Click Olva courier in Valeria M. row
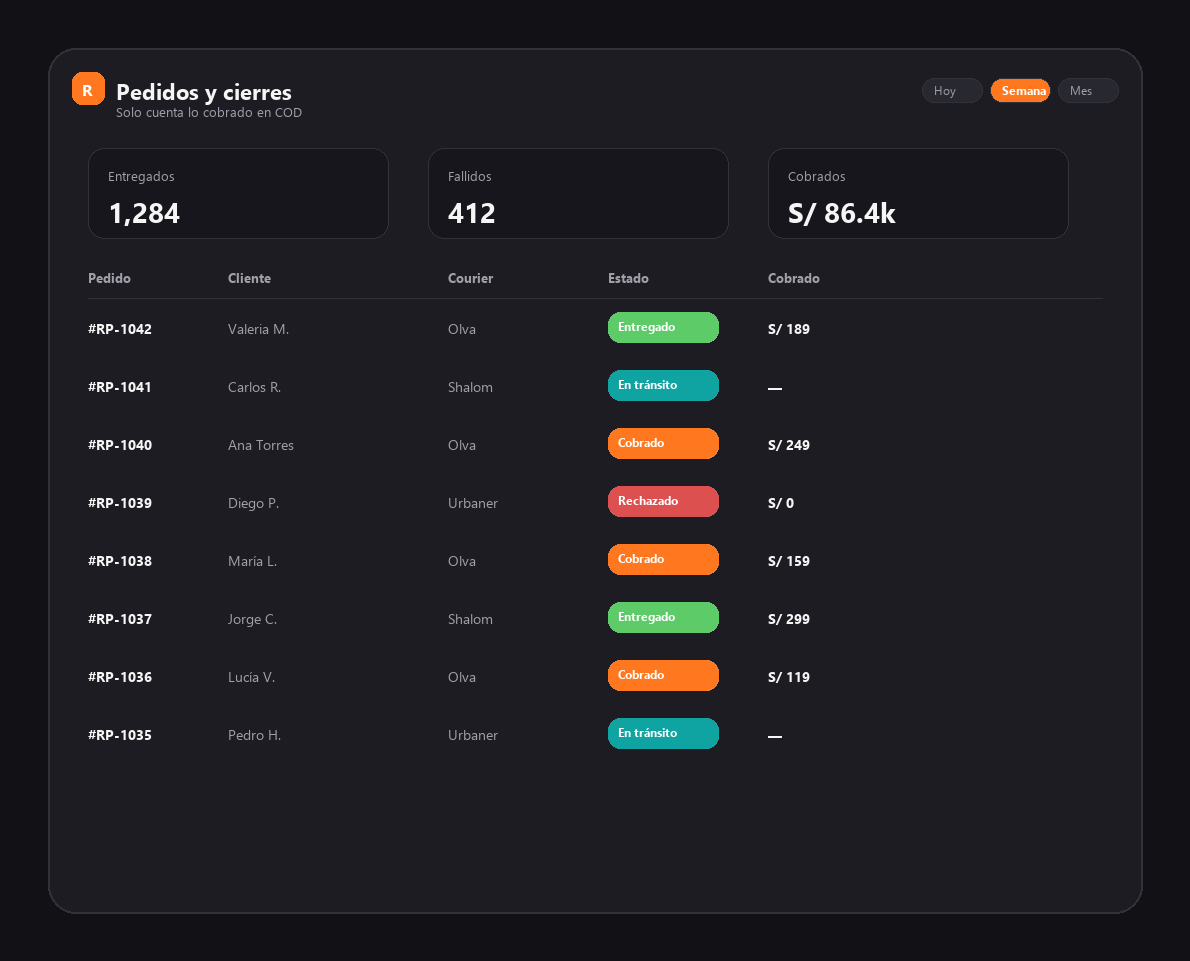This screenshot has height=961, width=1190. point(461,329)
